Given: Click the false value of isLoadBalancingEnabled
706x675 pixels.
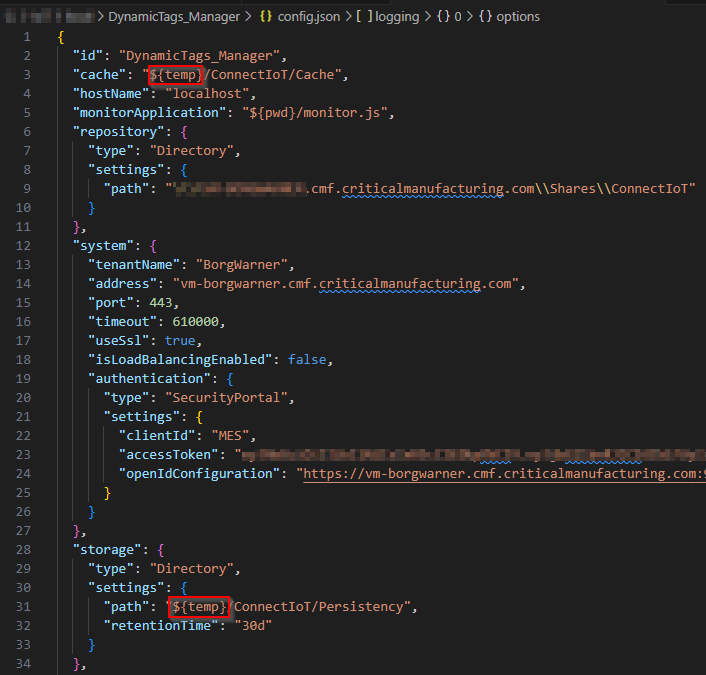Looking at the screenshot, I should tap(307, 359).
